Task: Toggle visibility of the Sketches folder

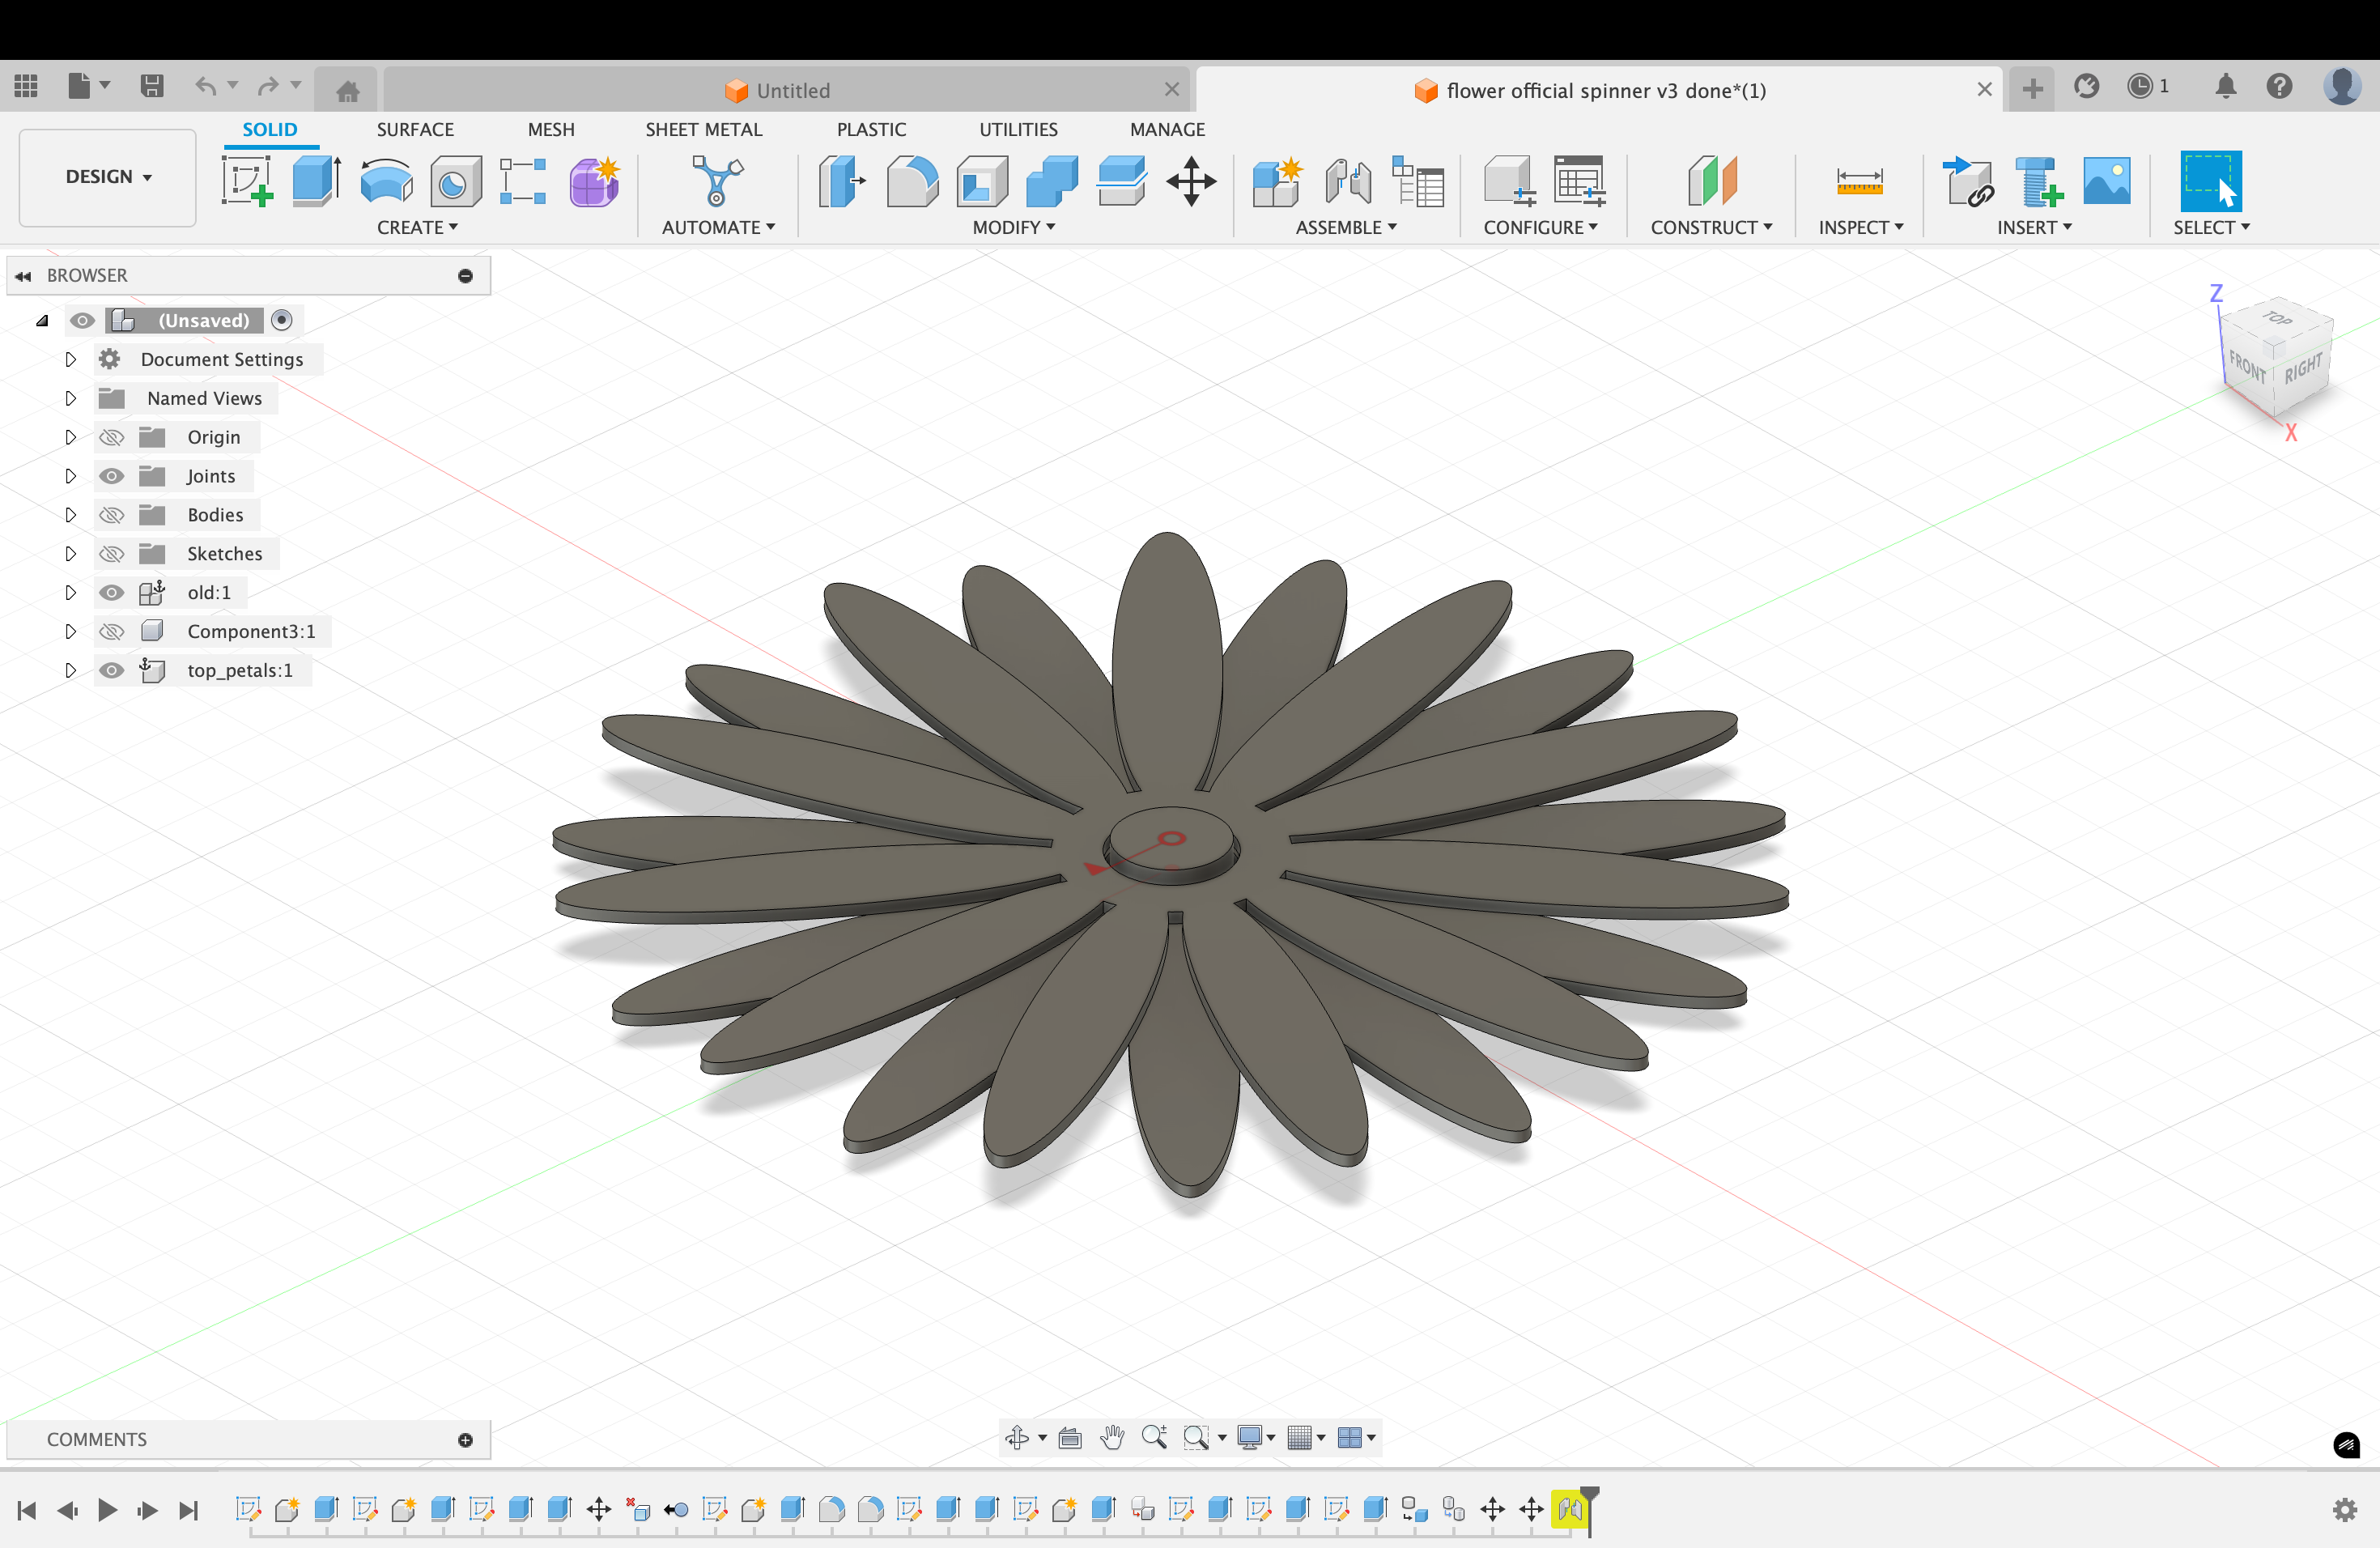Action: tap(112, 554)
